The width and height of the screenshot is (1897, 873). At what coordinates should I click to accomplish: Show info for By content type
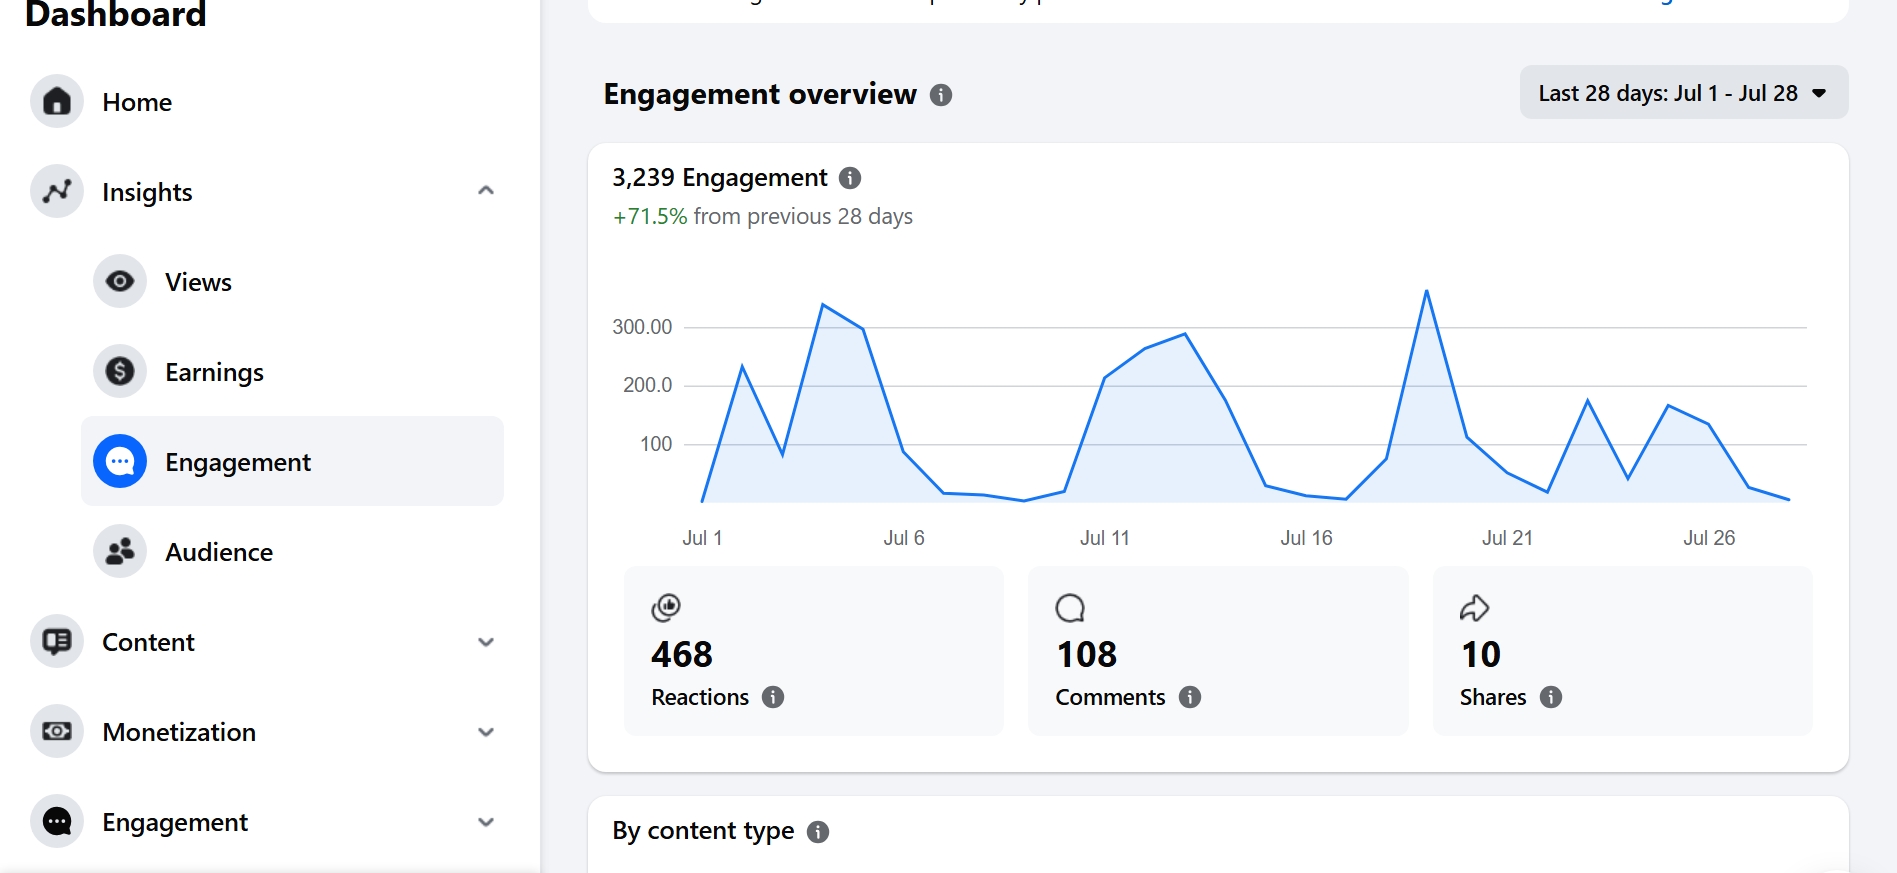point(818,832)
